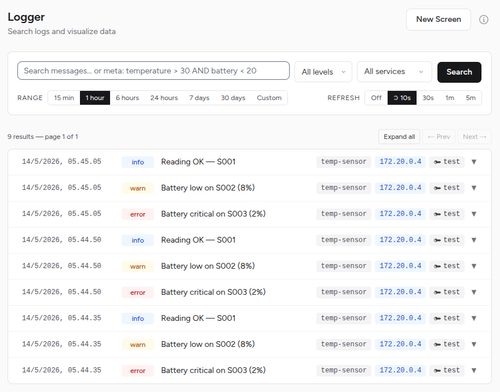
Task: Click IP 172.20.0.4 on 05.44.35 Battery critical row
Action: 400,370
